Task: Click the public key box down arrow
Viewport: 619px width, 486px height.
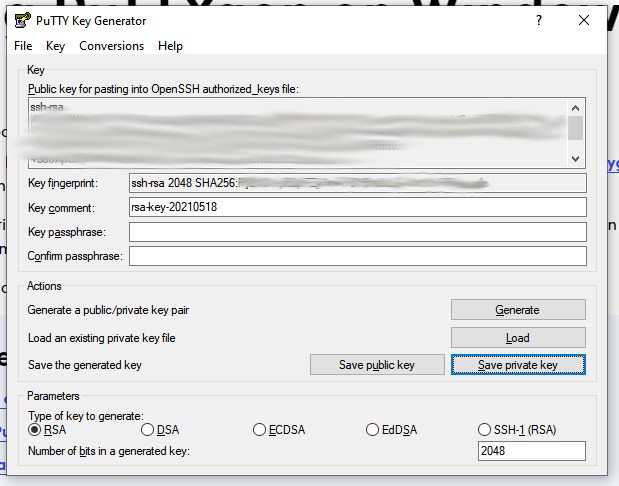Action: click(x=576, y=159)
